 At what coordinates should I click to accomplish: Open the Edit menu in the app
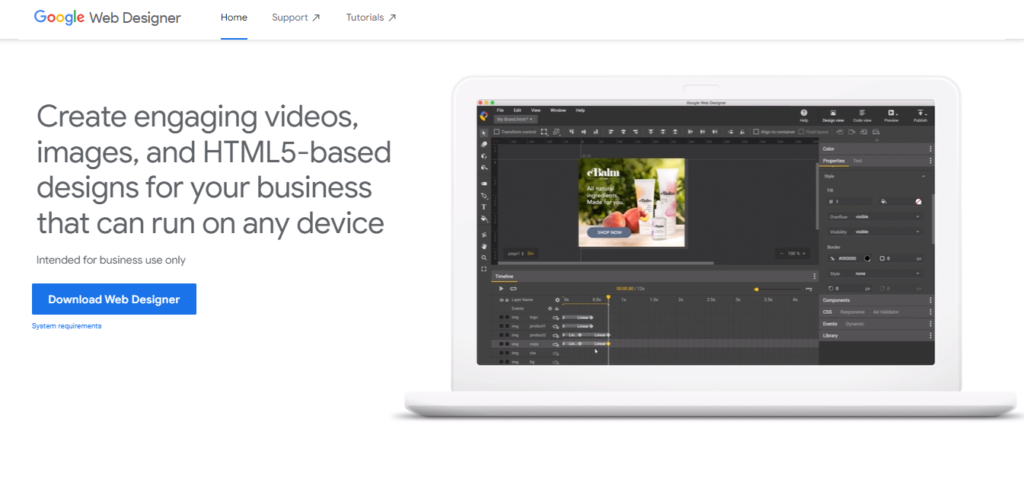click(517, 110)
